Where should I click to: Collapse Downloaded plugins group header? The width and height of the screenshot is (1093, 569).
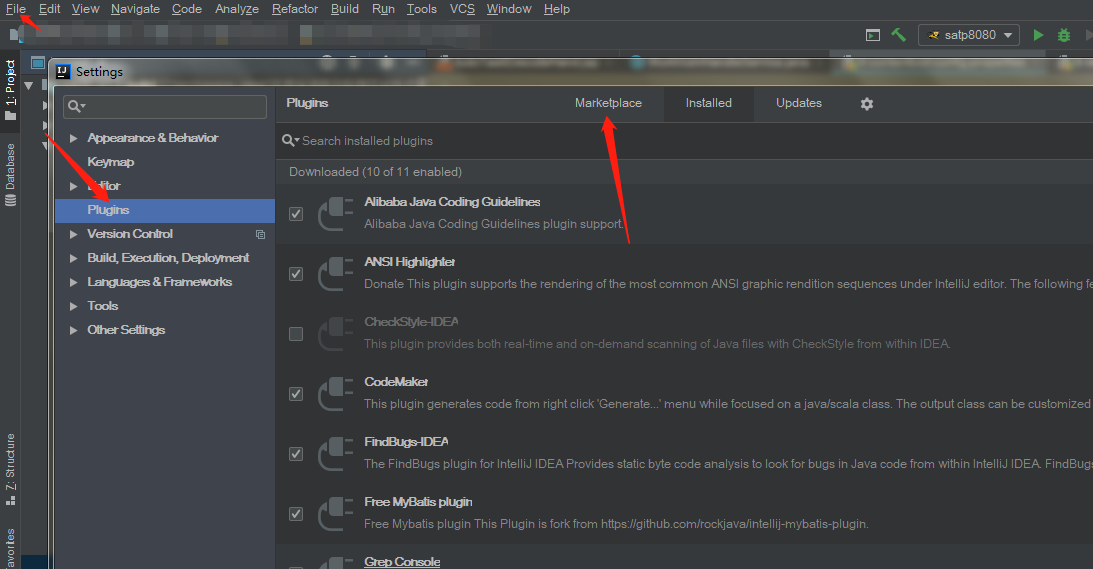tap(375, 172)
